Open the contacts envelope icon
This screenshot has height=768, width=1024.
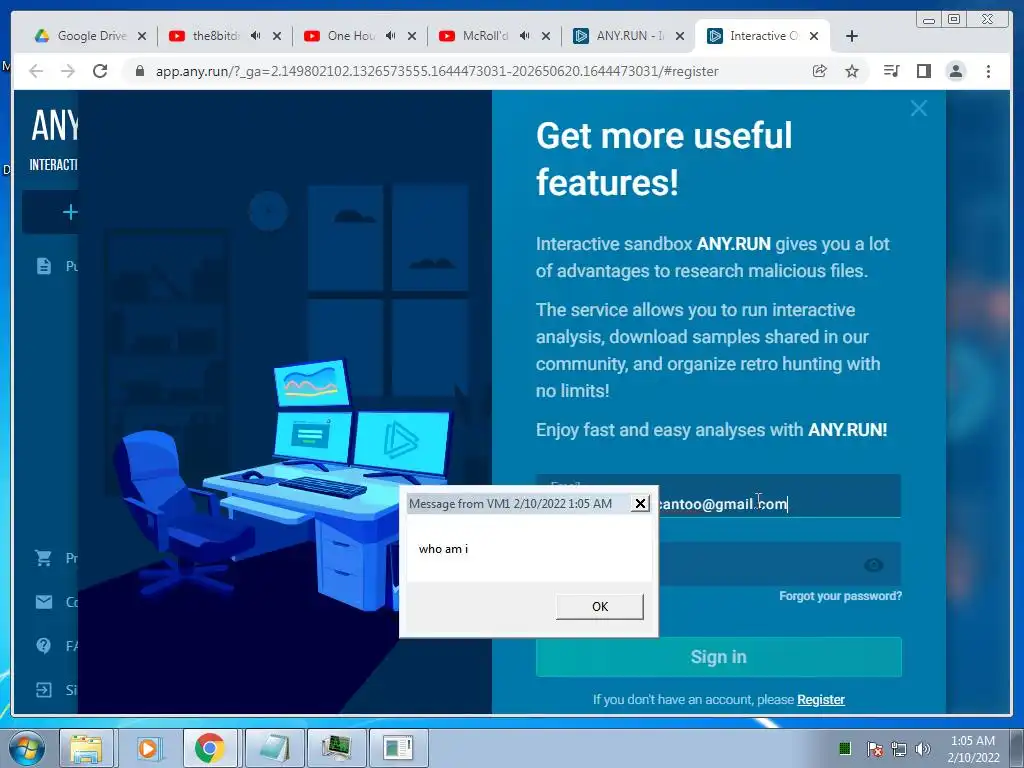coord(44,601)
